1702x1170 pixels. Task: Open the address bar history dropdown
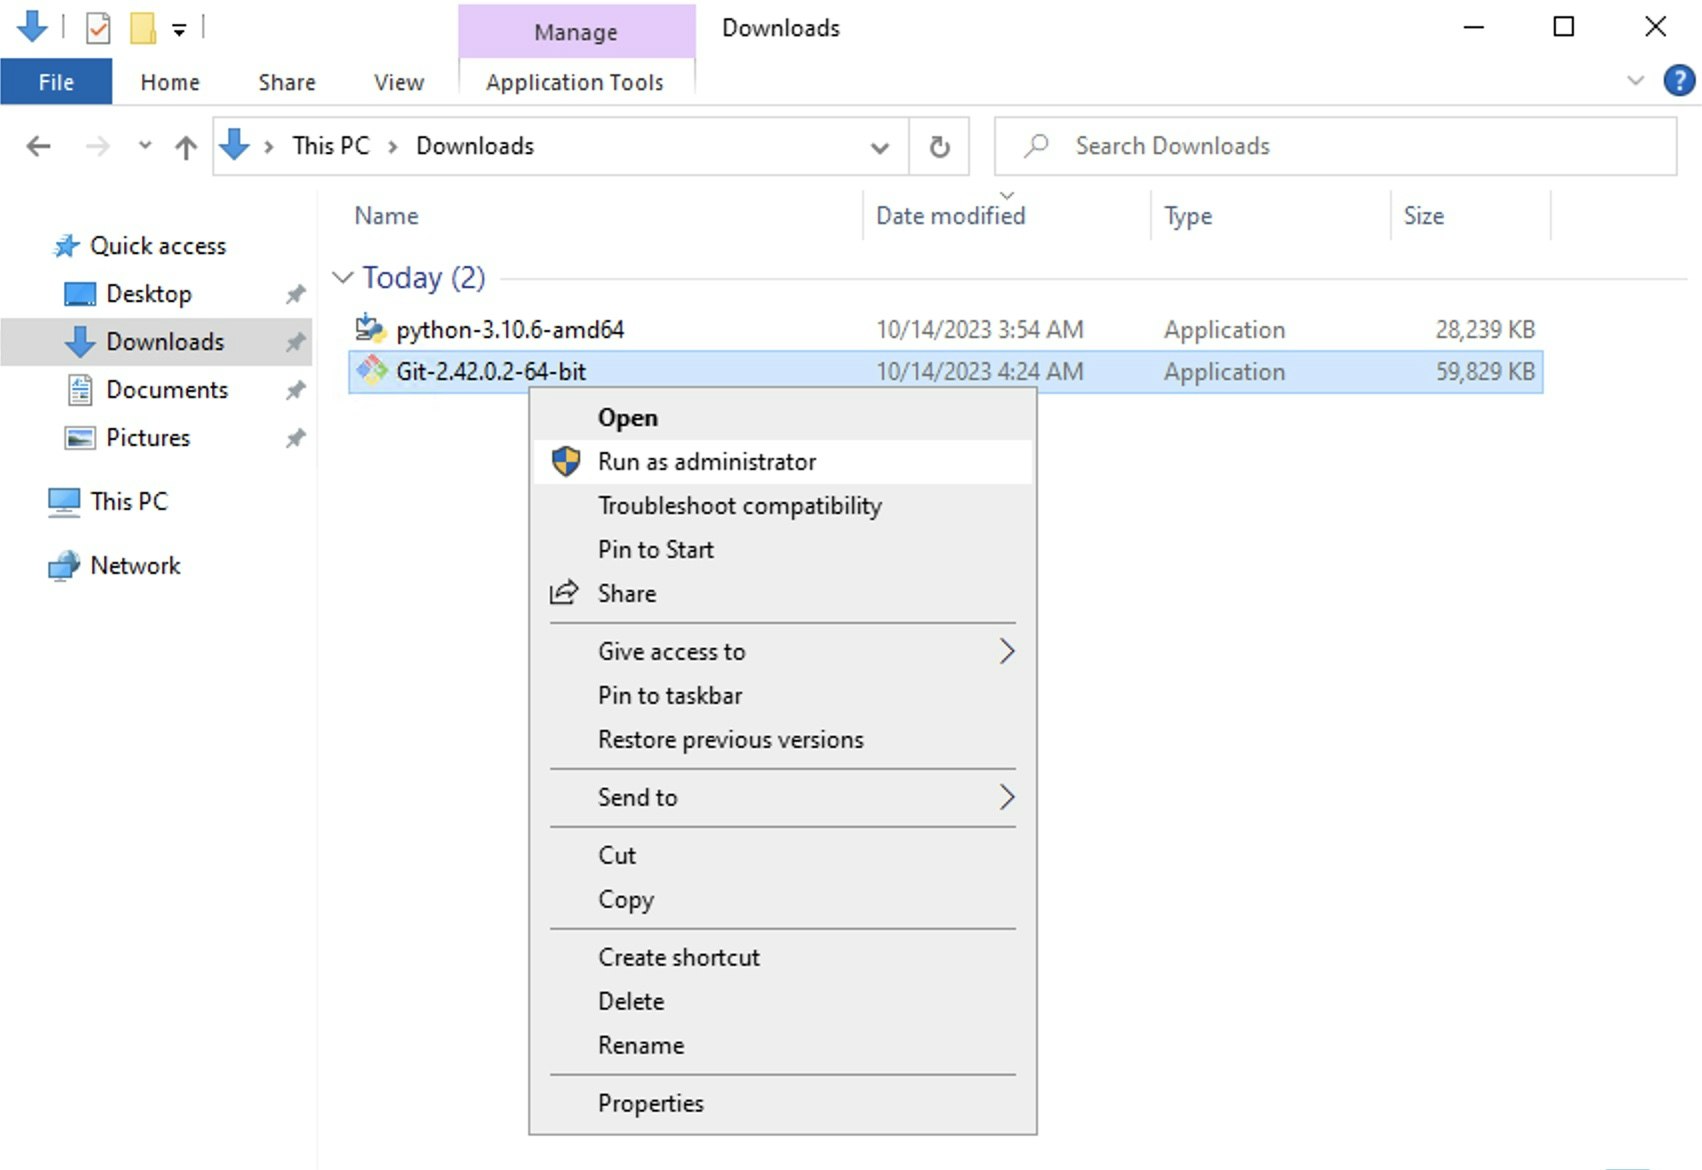click(880, 148)
